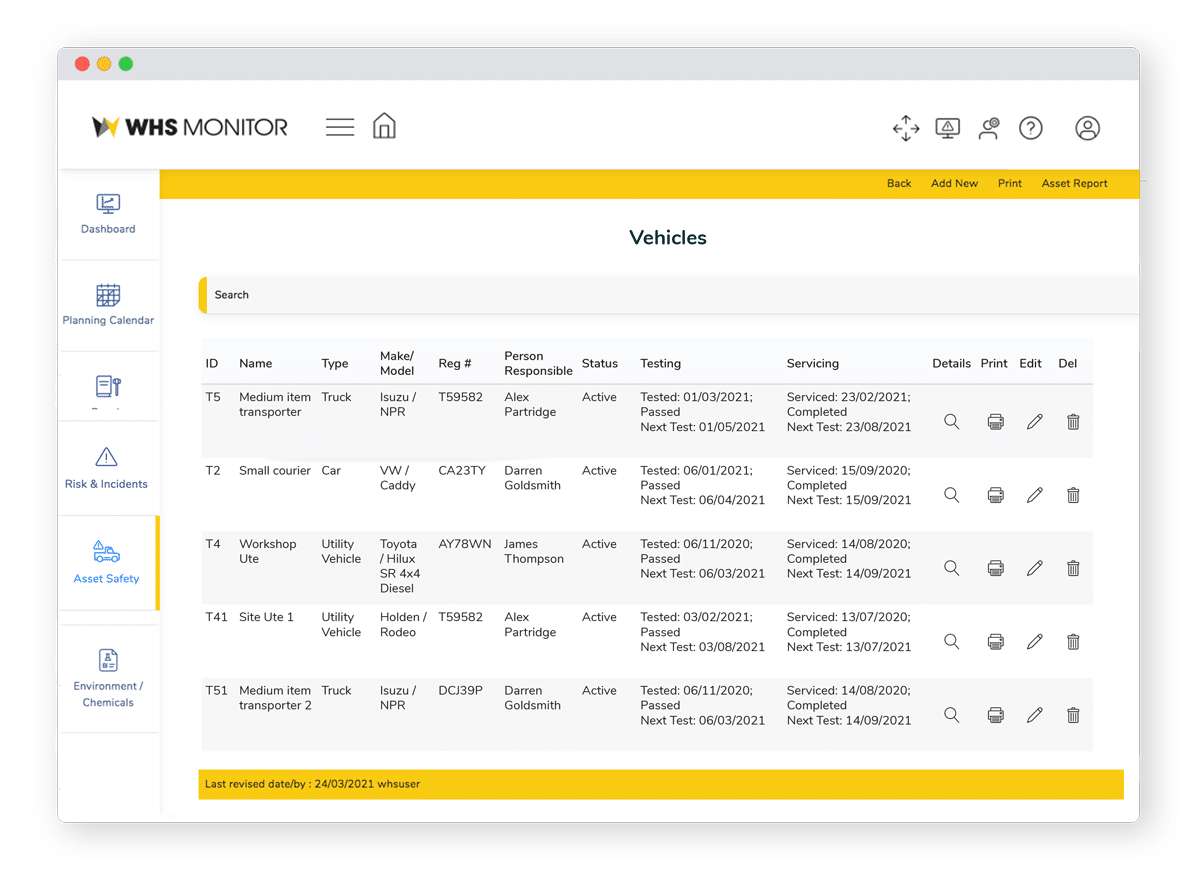The image size is (1200, 870).
Task: Open the Risk & Incidents section
Action: (x=107, y=467)
